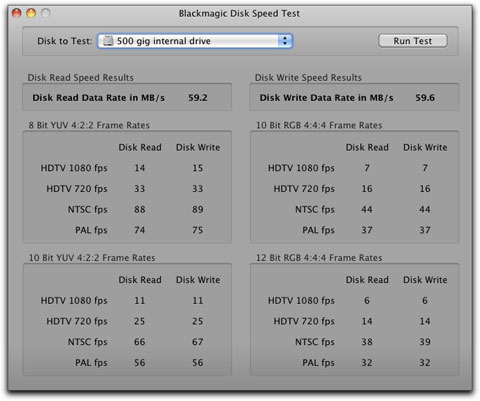Click the Disk to Test label
The image size is (480, 401).
pos(65,41)
